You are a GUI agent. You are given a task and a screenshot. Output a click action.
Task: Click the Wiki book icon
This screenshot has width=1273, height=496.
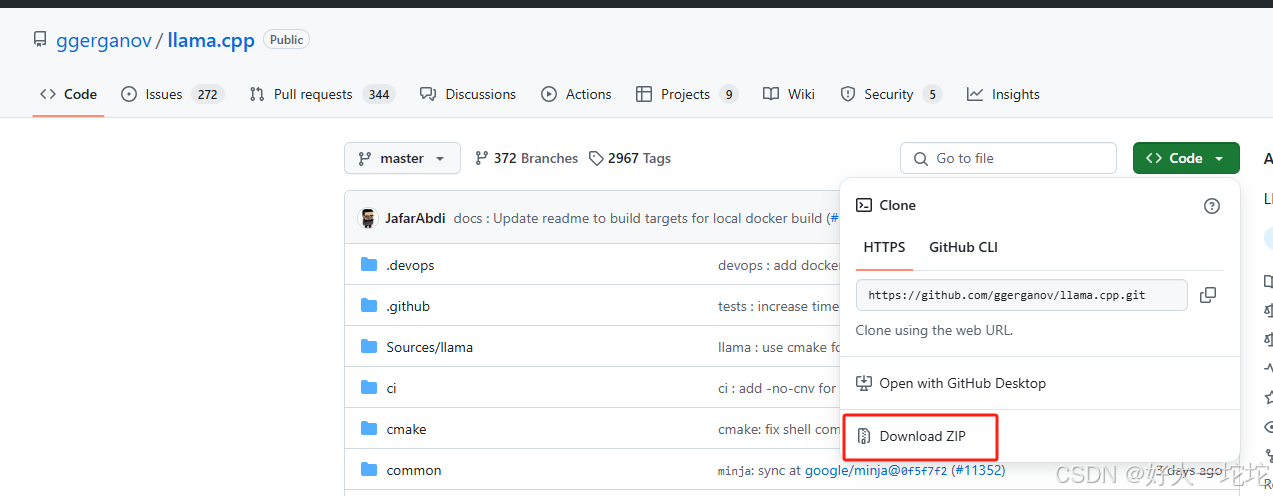tap(771, 94)
